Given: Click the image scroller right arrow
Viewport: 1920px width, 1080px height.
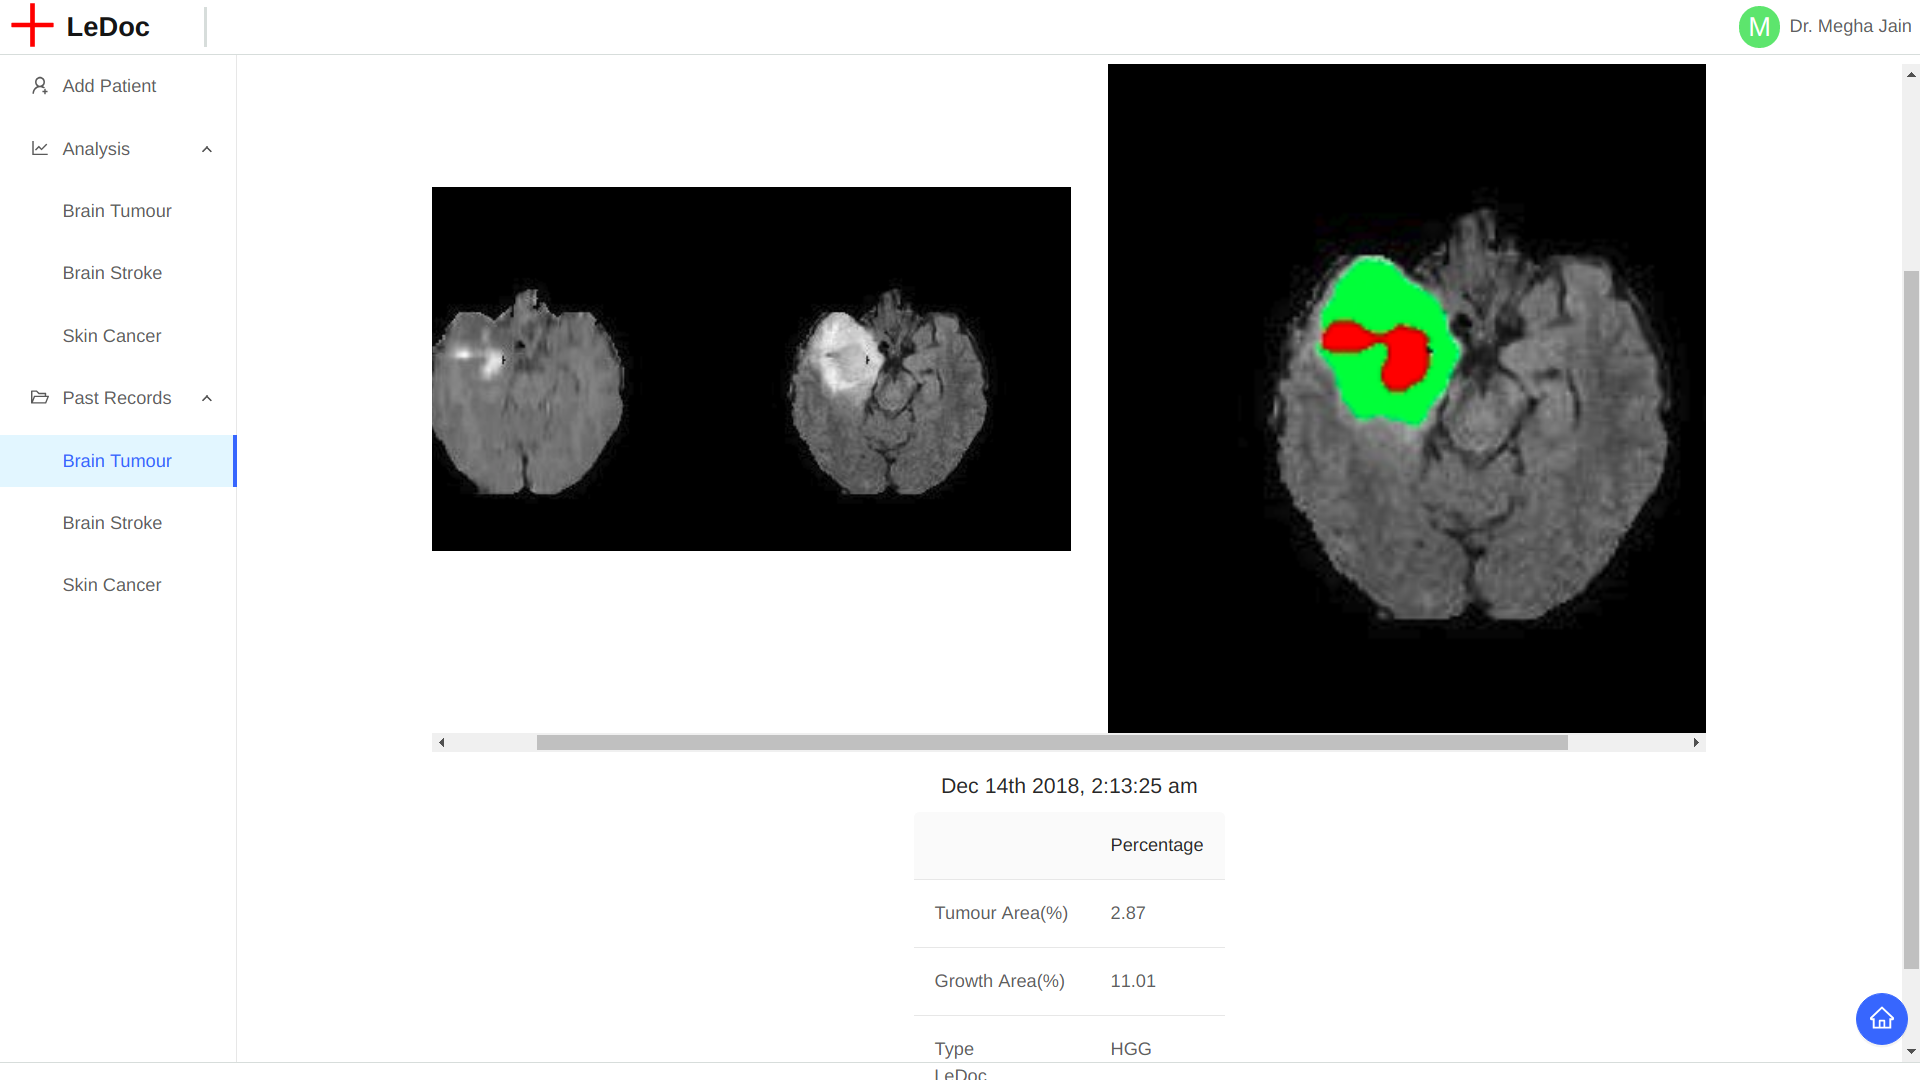Looking at the screenshot, I should click(x=1696, y=743).
